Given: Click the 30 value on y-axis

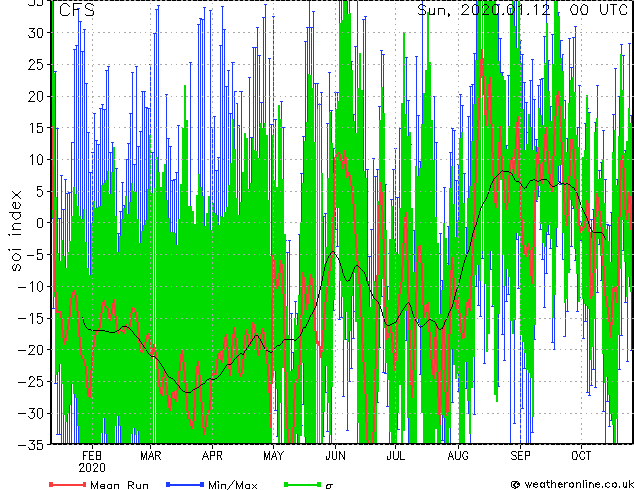Looking at the screenshot, I should [35, 33].
